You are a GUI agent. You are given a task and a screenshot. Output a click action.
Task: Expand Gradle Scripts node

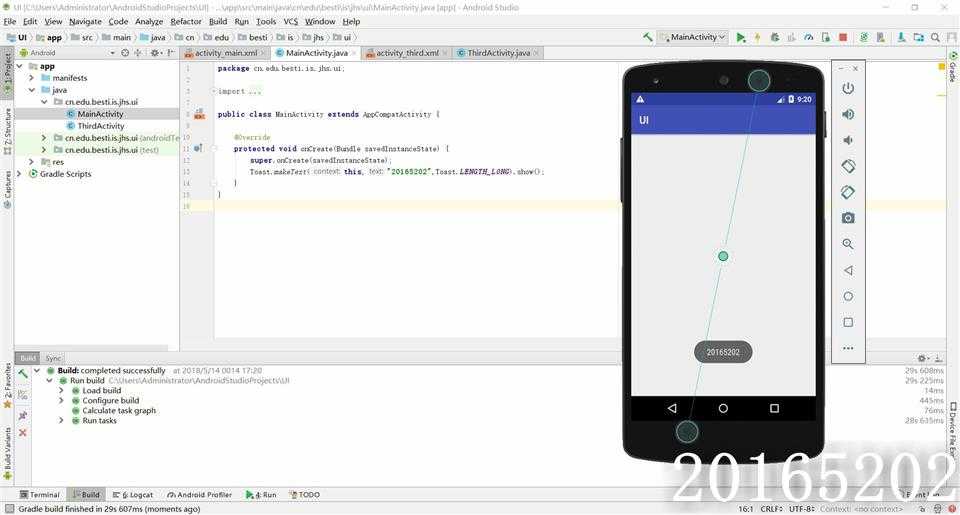point(20,174)
